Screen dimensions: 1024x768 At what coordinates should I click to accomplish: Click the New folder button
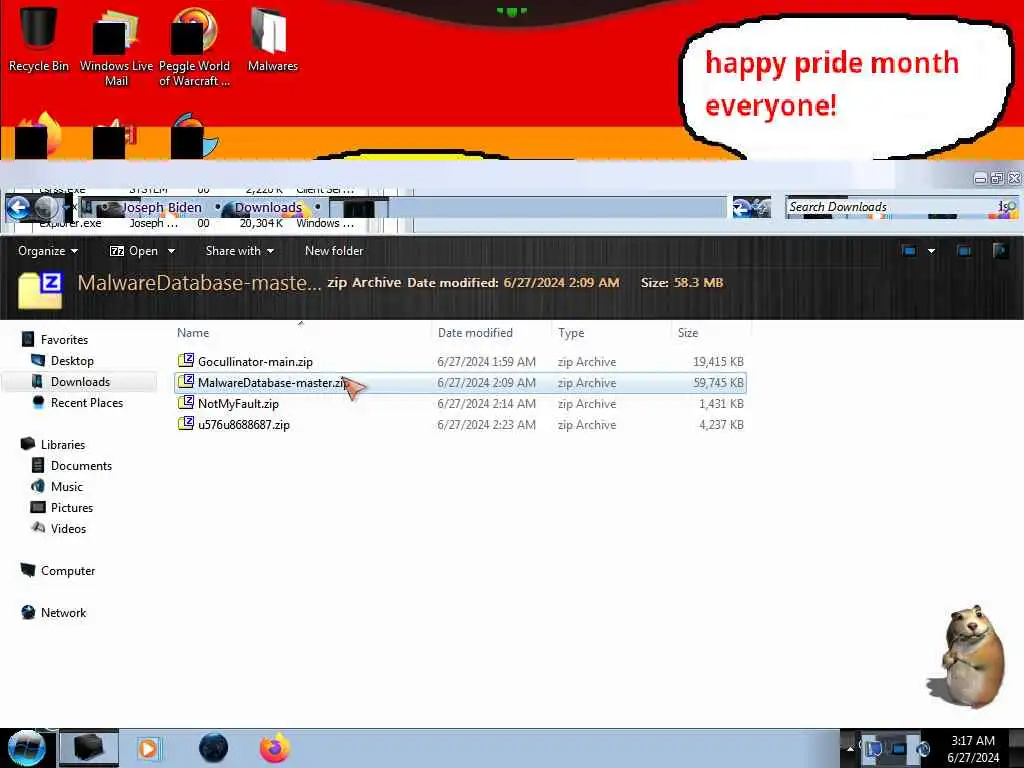[334, 251]
